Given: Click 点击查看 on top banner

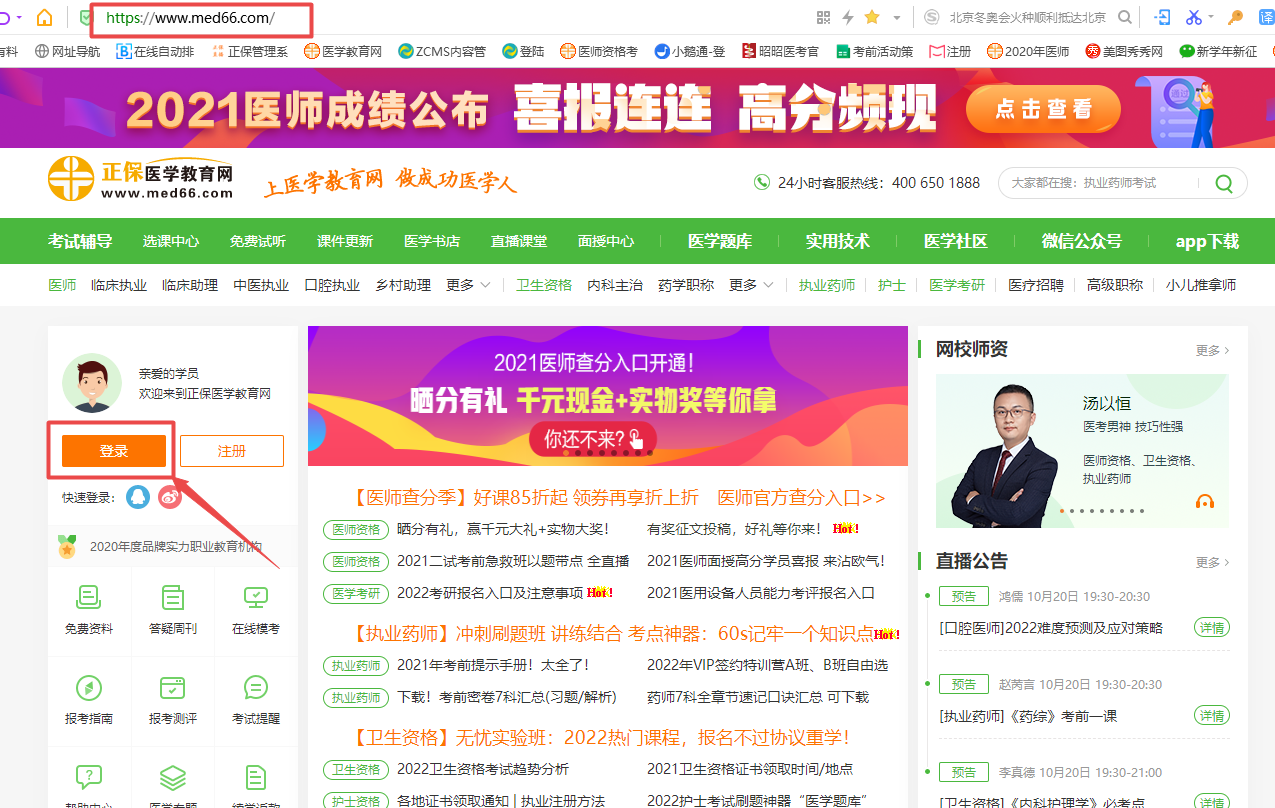Looking at the screenshot, I should pos(1043,109).
